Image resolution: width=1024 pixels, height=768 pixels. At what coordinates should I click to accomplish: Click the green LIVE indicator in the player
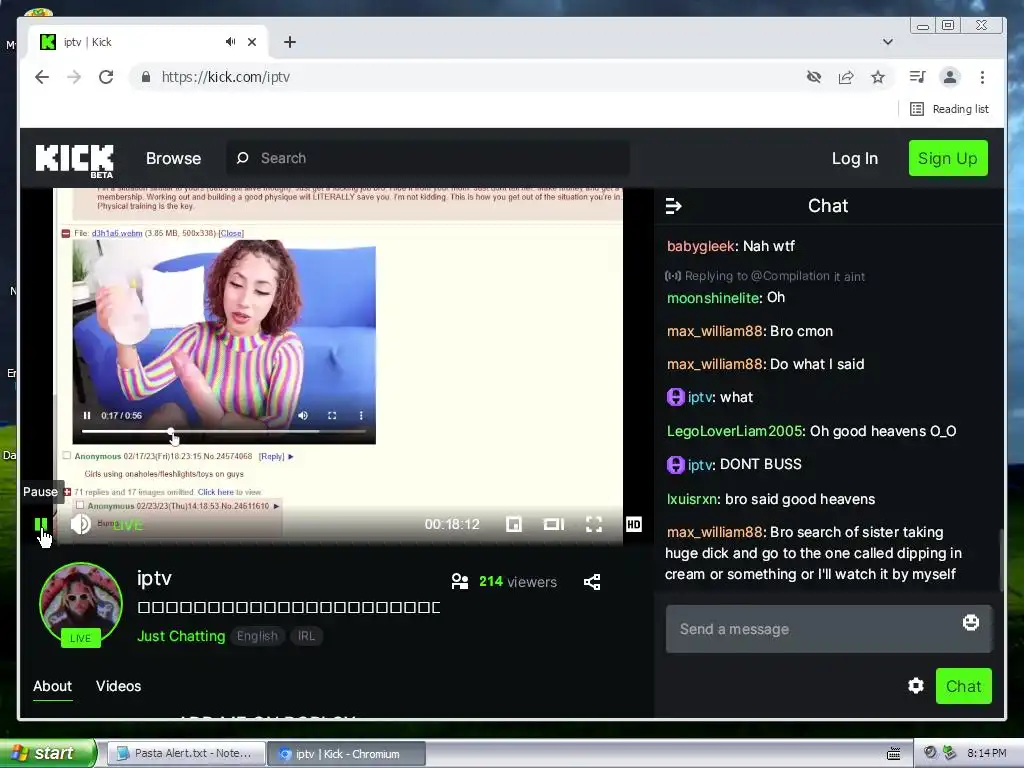[127, 525]
